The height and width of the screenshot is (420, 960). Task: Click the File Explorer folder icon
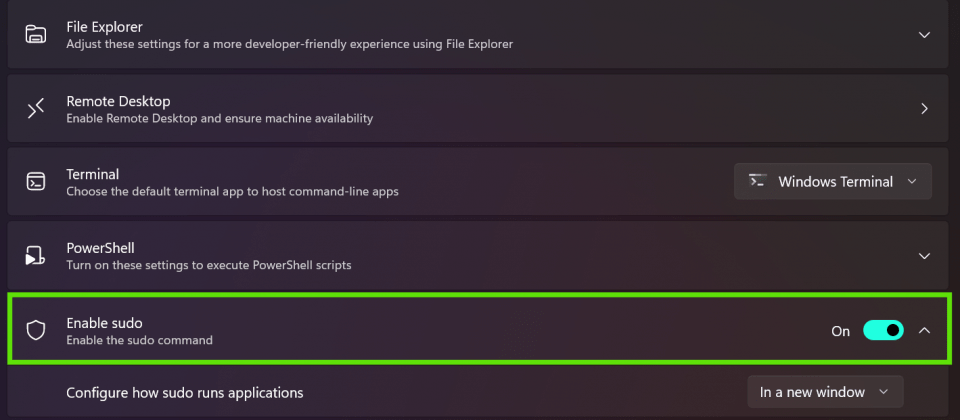pyautogui.click(x=36, y=34)
